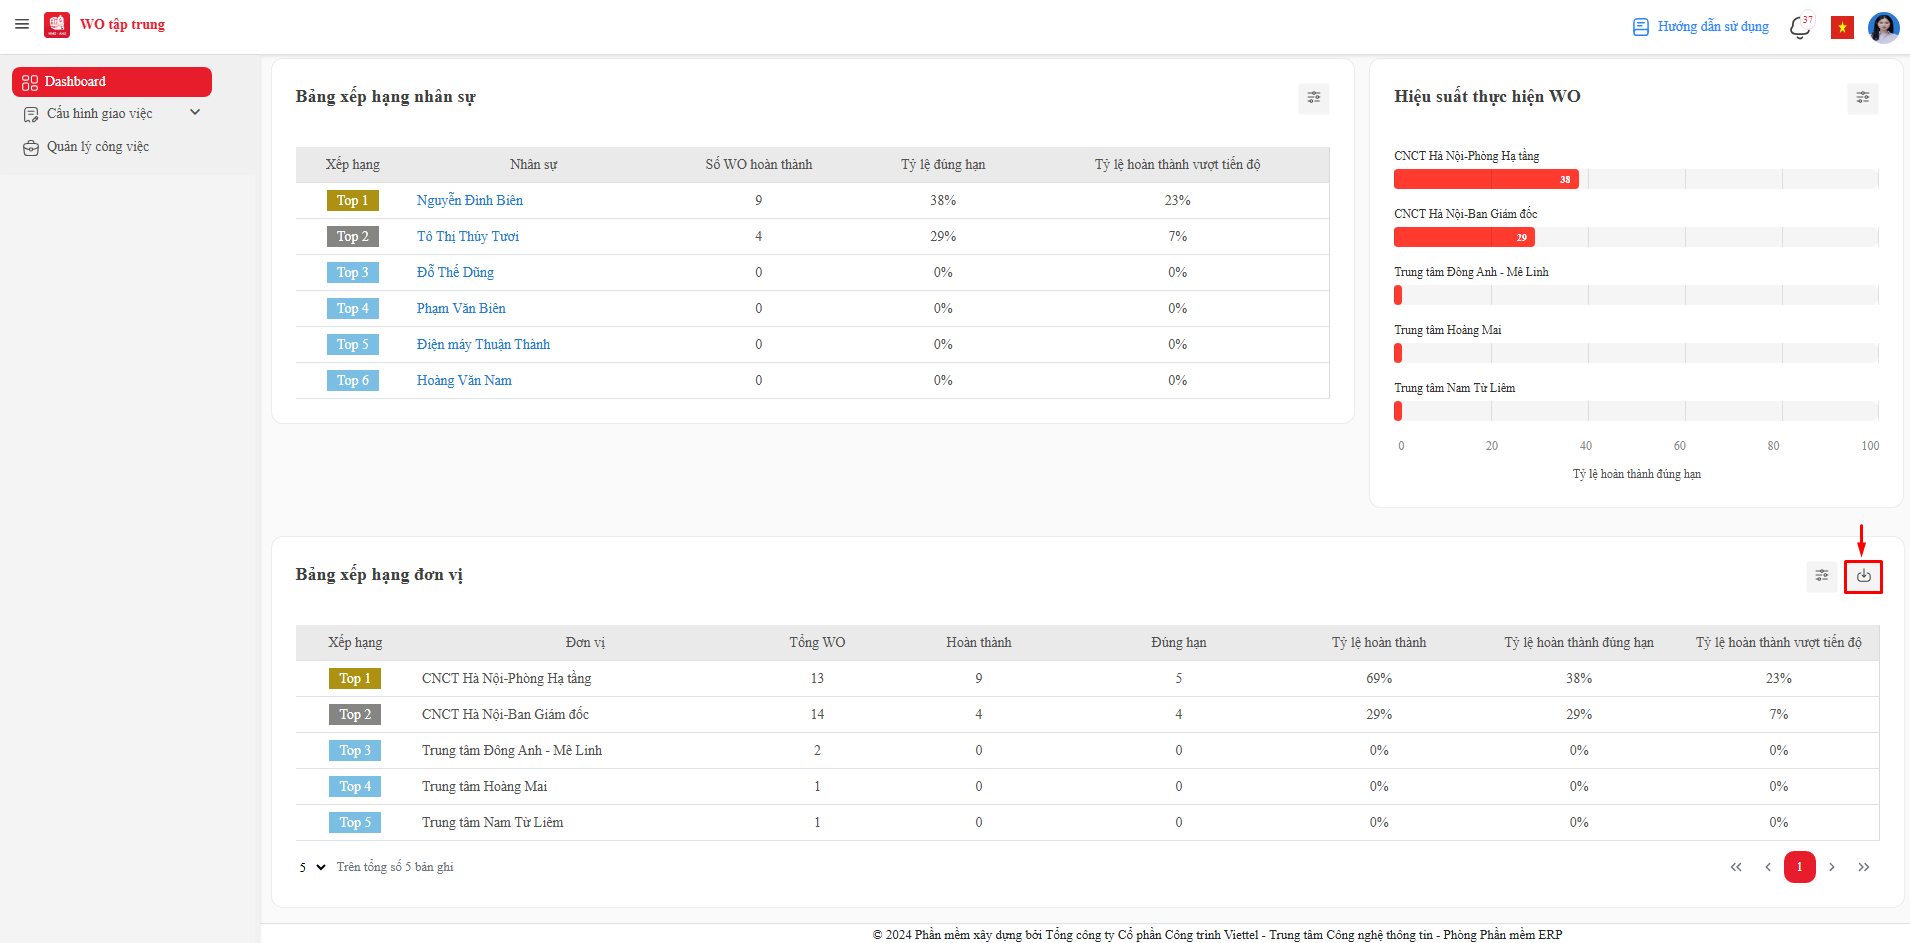Click the Đúng hạn column header
1910x943 pixels.
[1179, 643]
